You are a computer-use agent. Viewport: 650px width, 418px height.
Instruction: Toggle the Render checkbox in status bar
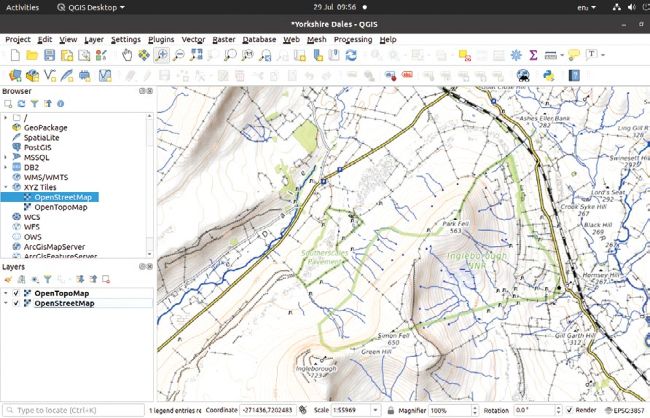click(570, 410)
